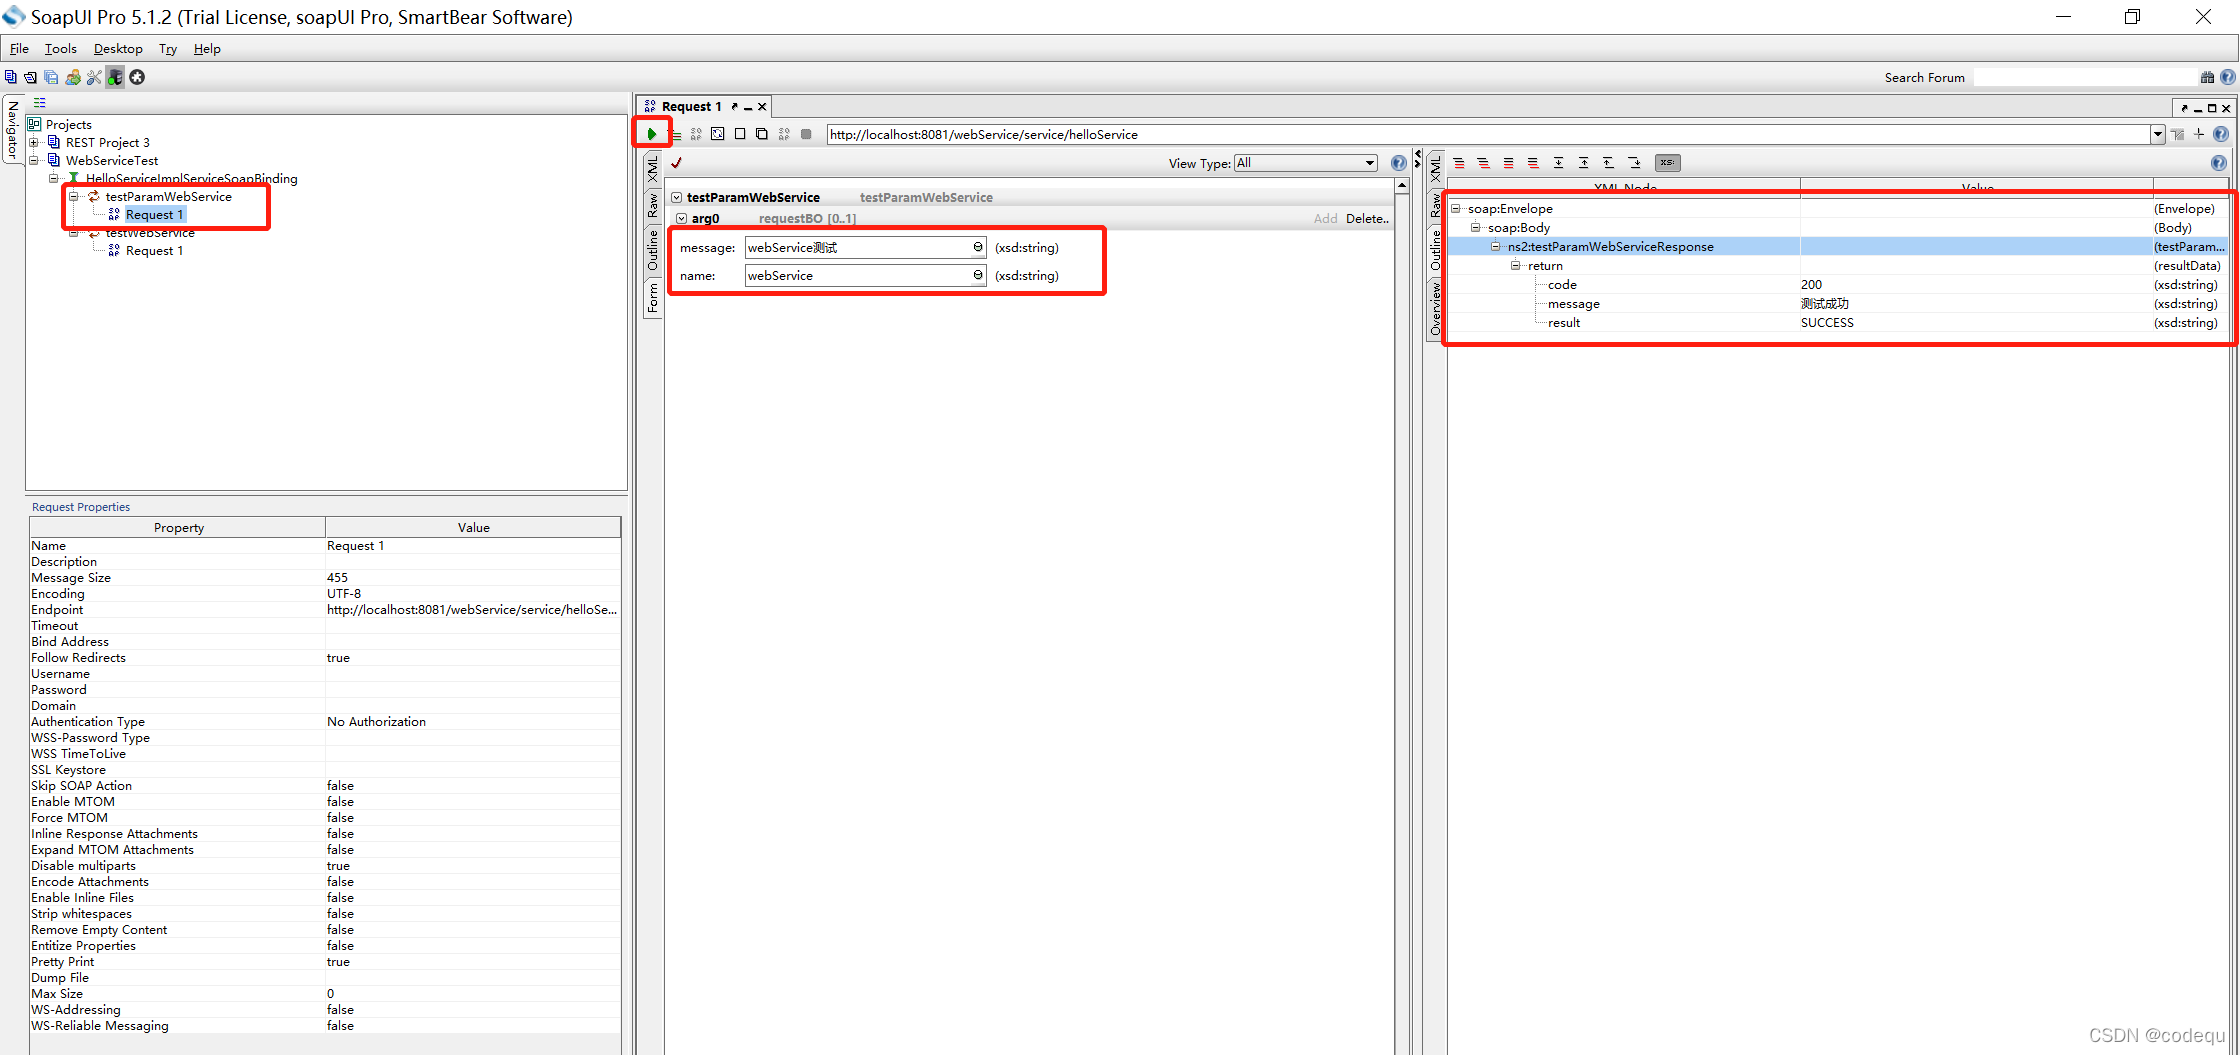Image resolution: width=2240 pixels, height=1055 pixels.
Task: Switch to the request XML tab
Action: (653, 169)
